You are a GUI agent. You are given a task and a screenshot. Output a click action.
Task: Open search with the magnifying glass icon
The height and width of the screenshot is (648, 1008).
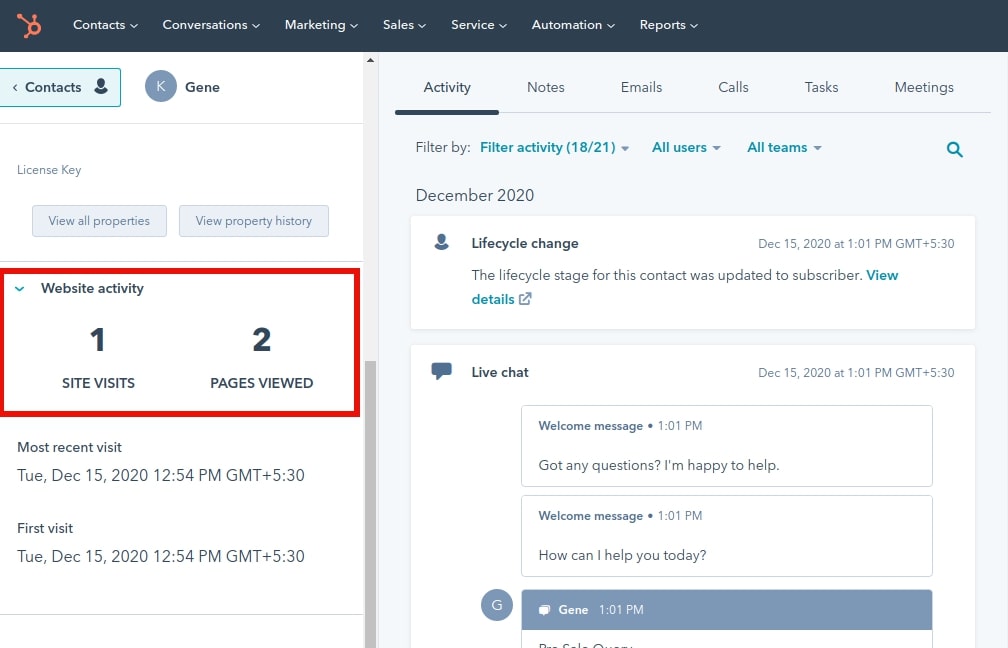tap(954, 148)
